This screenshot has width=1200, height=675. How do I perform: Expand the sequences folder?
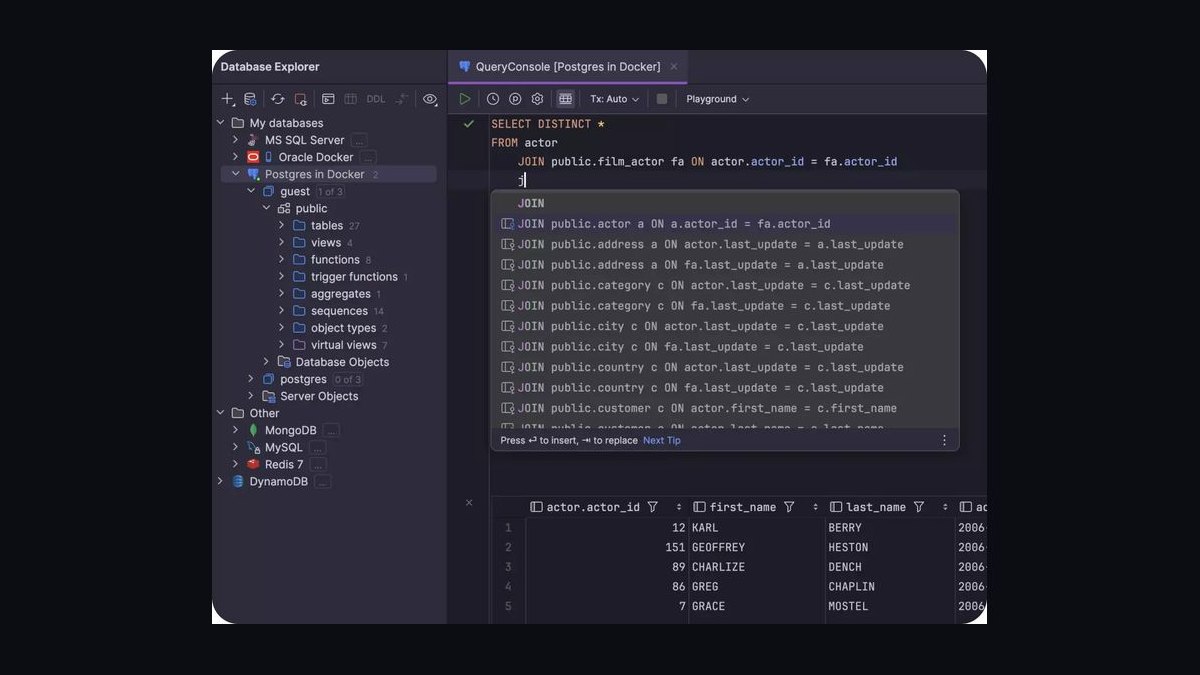(282, 311)
